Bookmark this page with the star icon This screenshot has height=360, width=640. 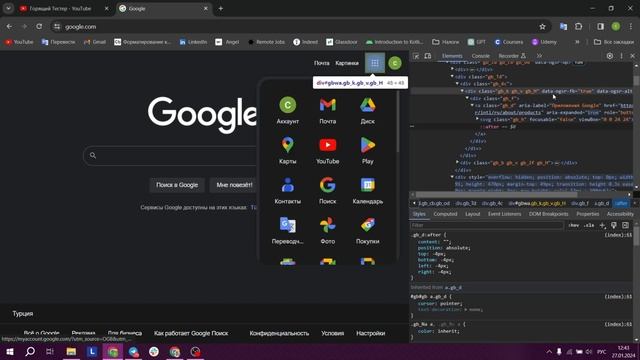[542, 27]
